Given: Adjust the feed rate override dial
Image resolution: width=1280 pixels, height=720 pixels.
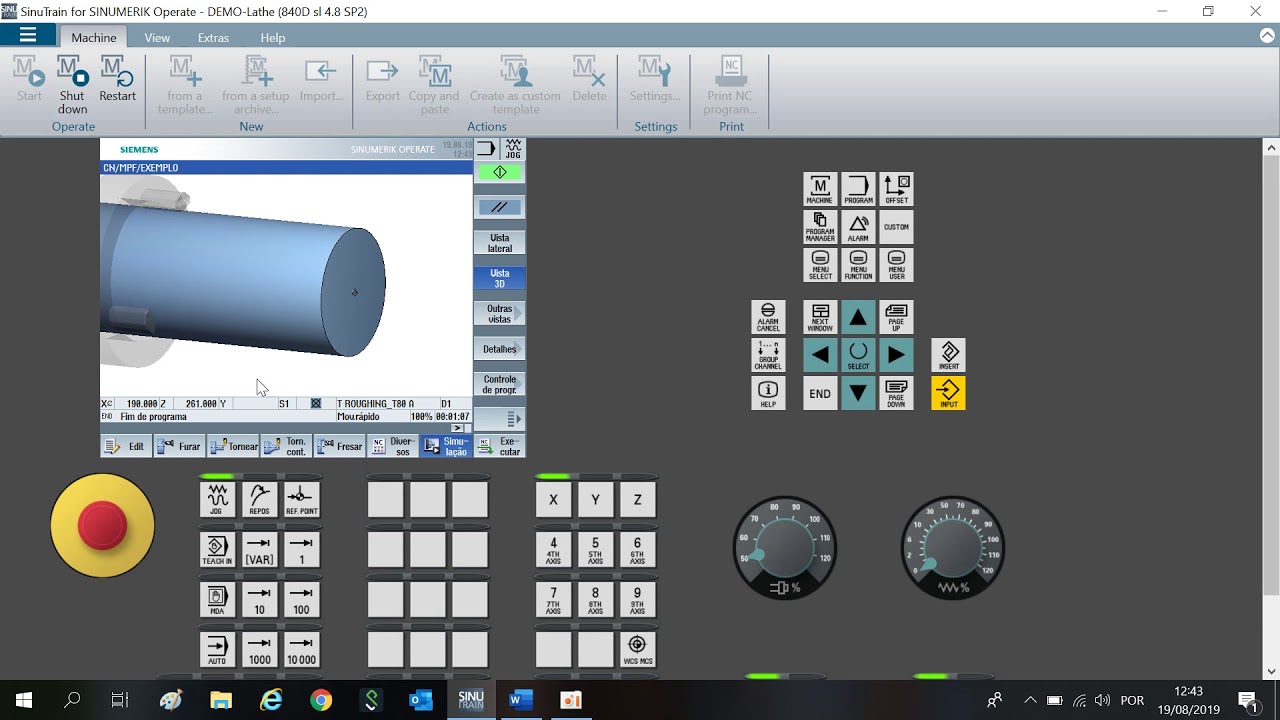Looking at the screenshot, I should coord(953,548).
